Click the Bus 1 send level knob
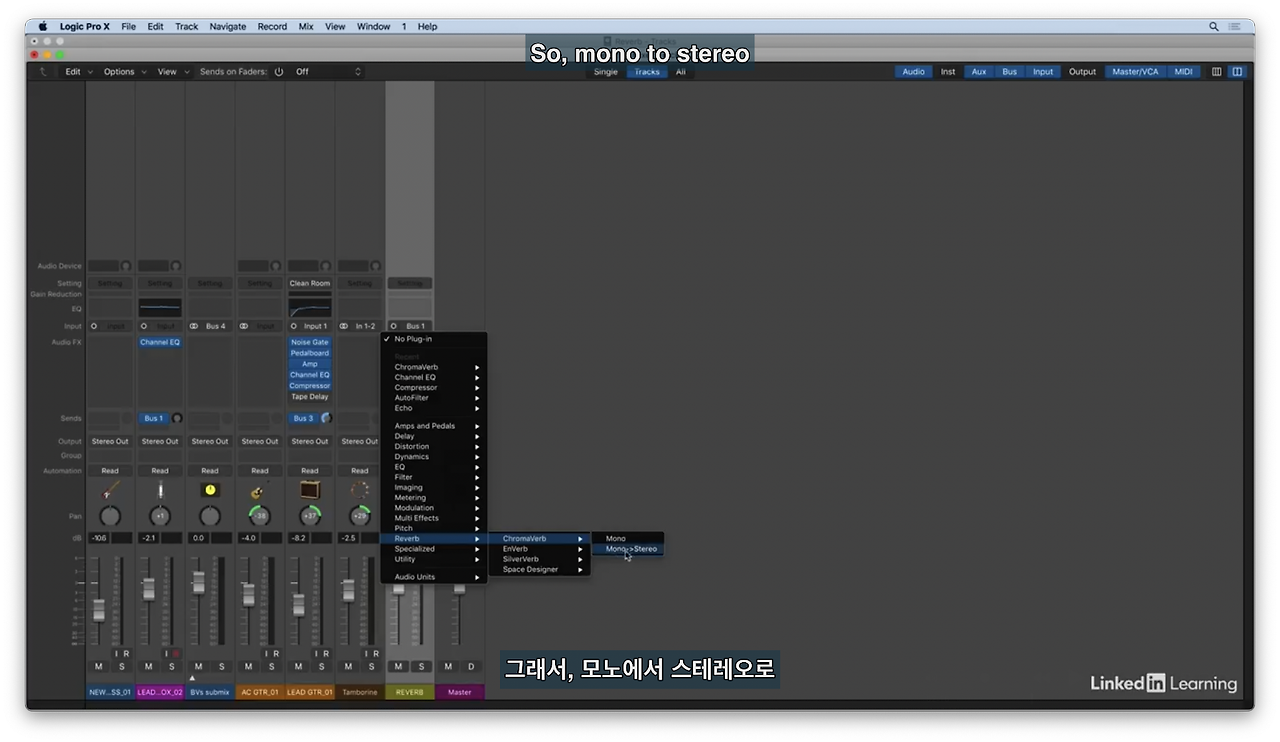1280x742 pixels. pyautogui.click(x=177, y=418)
